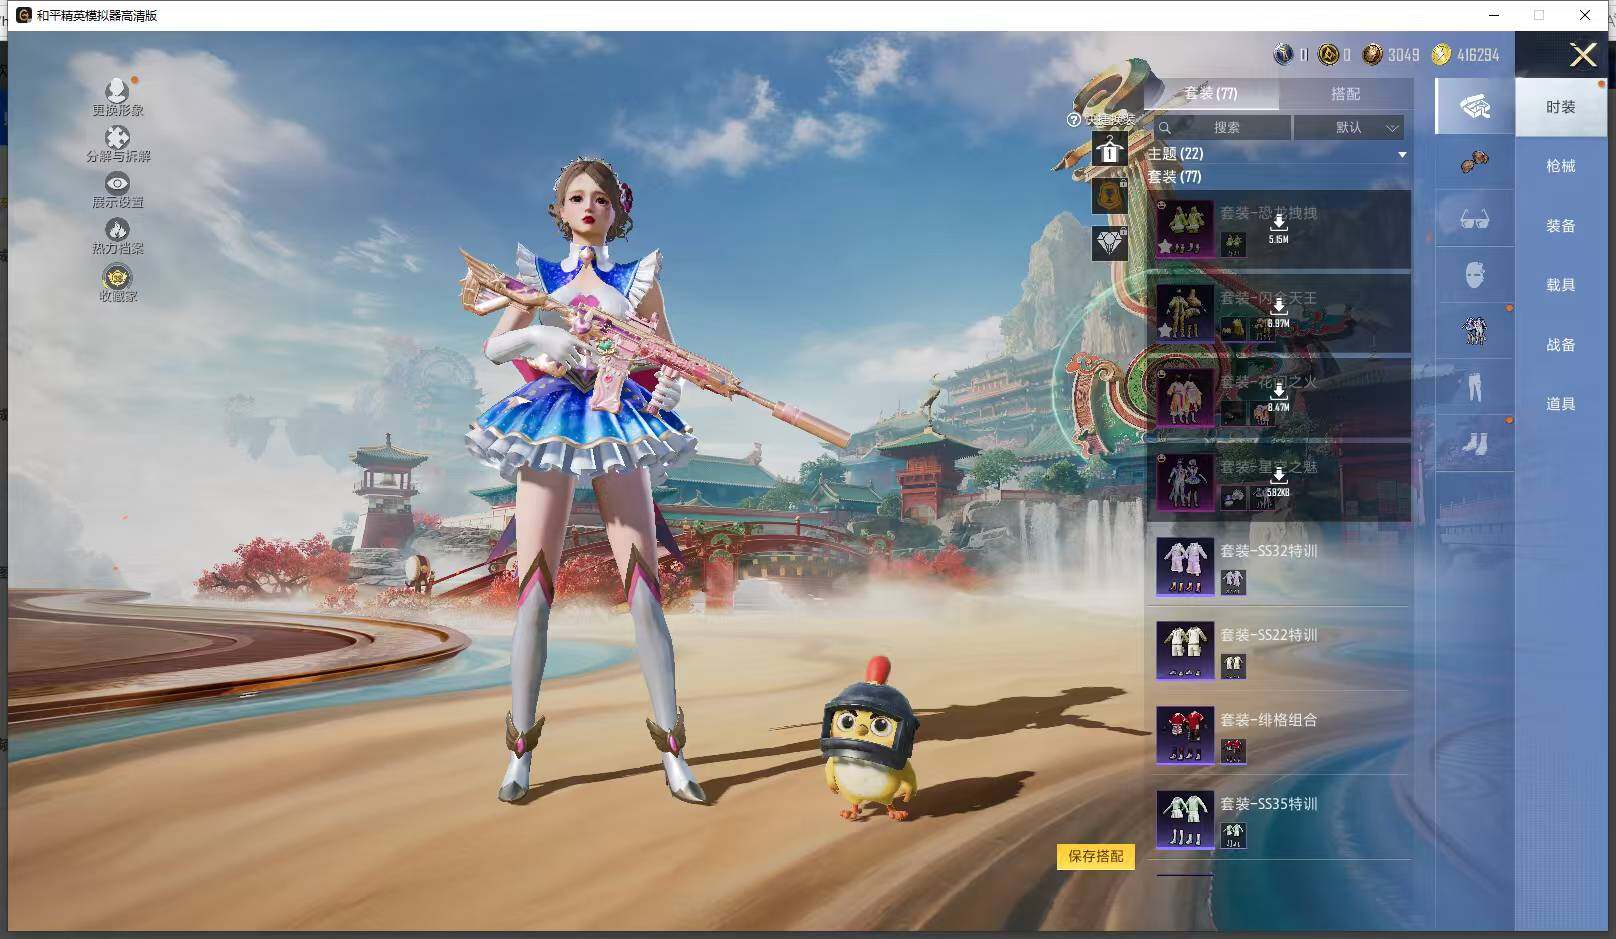Screen dimensions: 1616x939
Task: Select the 花火之火 outfit thumbnail
Action: coord(1185,397)
